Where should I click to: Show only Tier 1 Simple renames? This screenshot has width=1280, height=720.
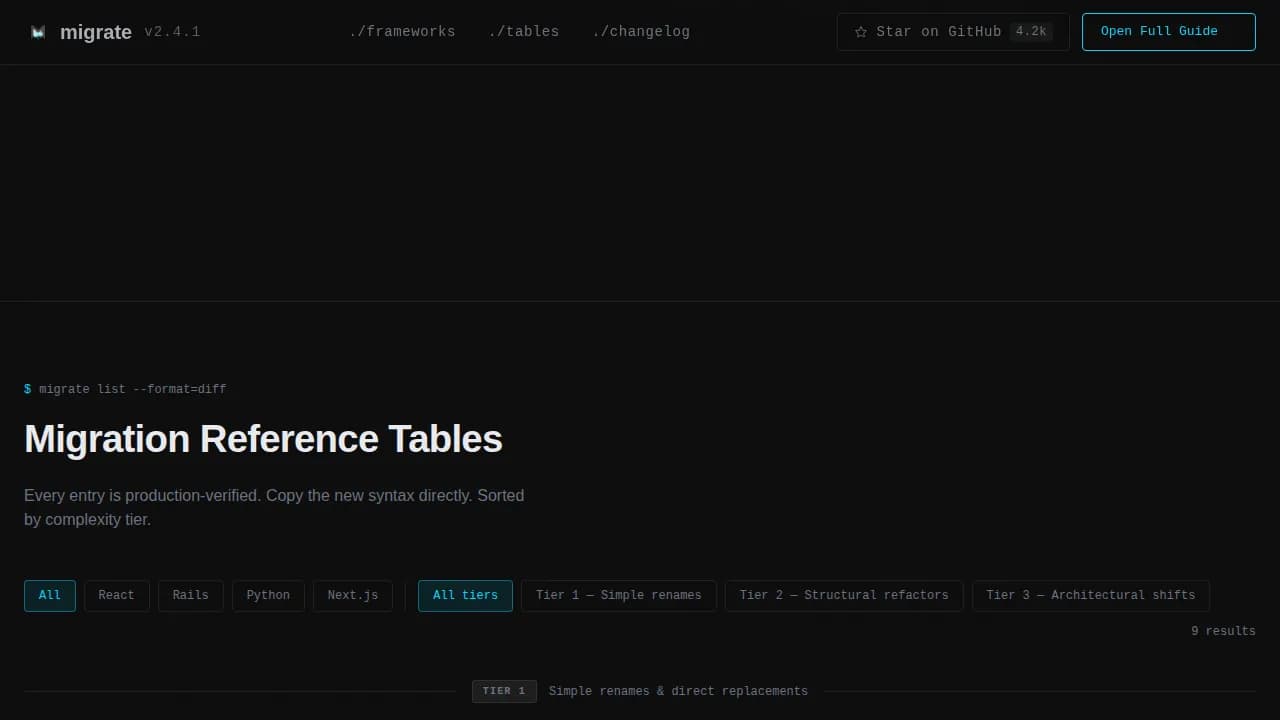pos(618,596)
